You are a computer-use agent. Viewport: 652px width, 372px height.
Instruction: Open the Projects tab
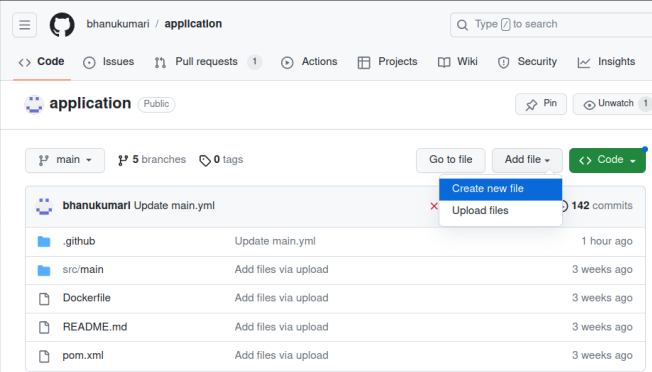click(387, 62)
